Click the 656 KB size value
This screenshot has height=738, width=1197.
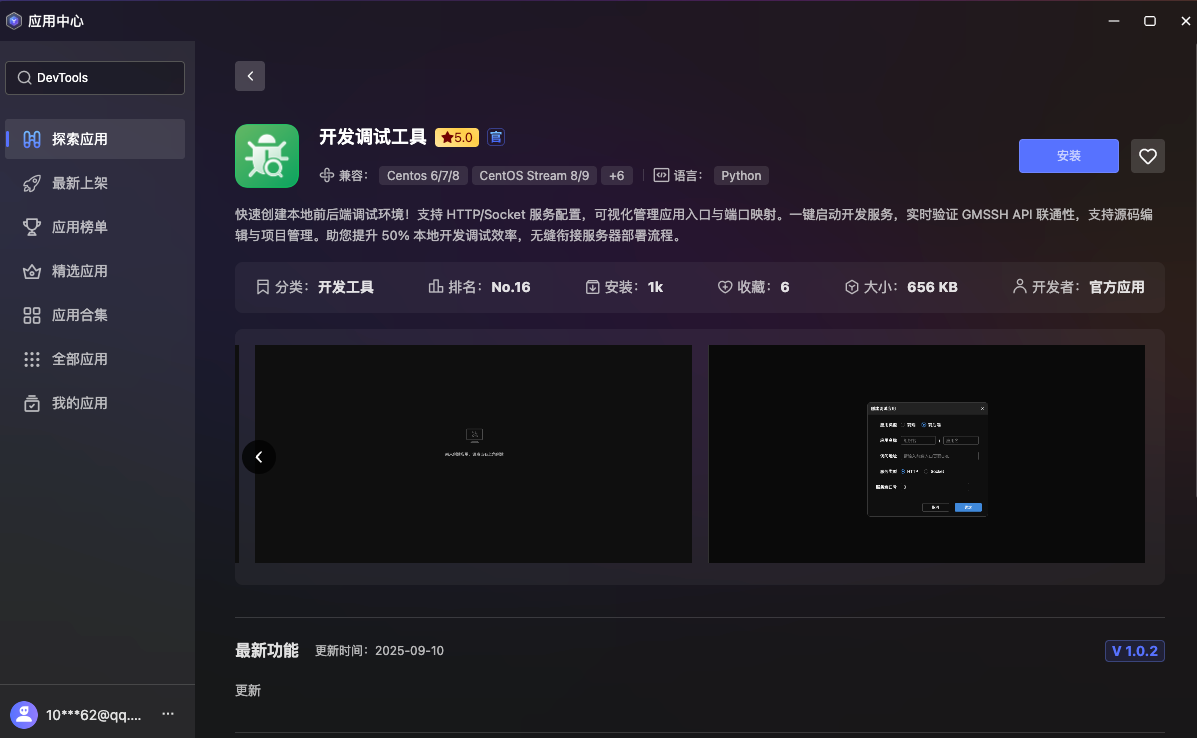tap(932, 287)
